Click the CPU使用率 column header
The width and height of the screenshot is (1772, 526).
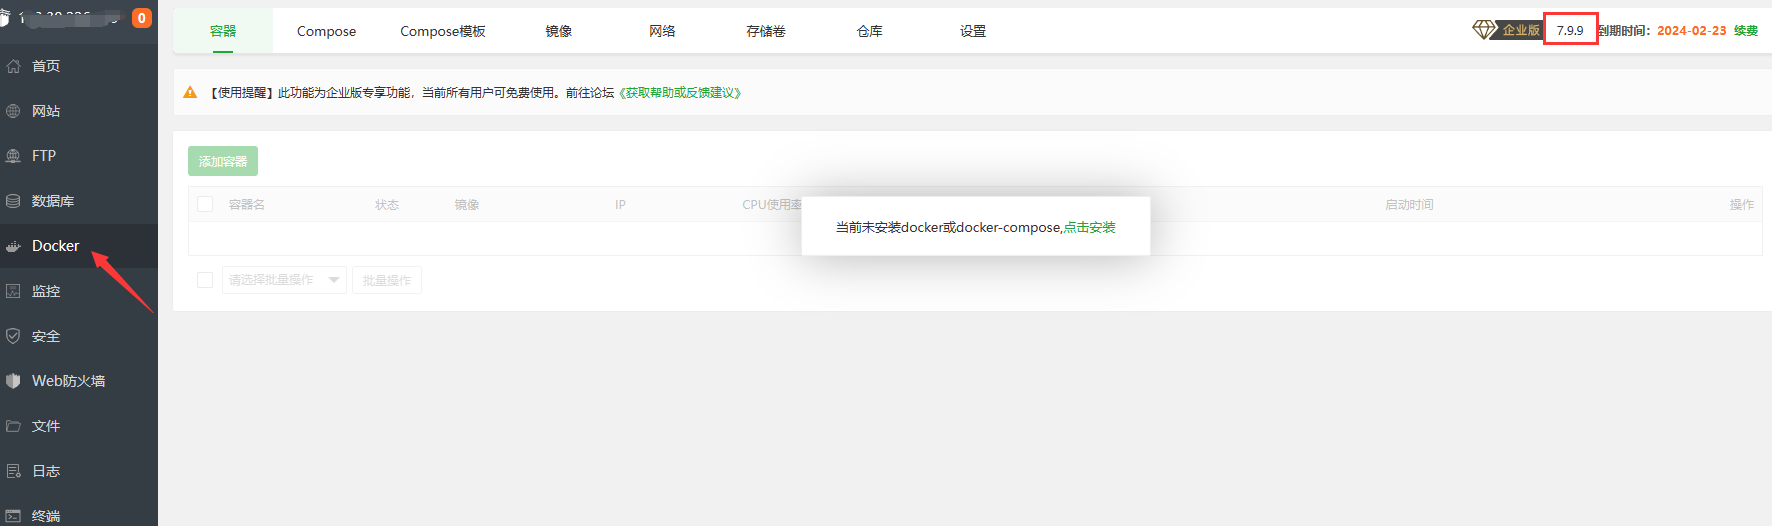pyautogui.click(x=772, y=205)
